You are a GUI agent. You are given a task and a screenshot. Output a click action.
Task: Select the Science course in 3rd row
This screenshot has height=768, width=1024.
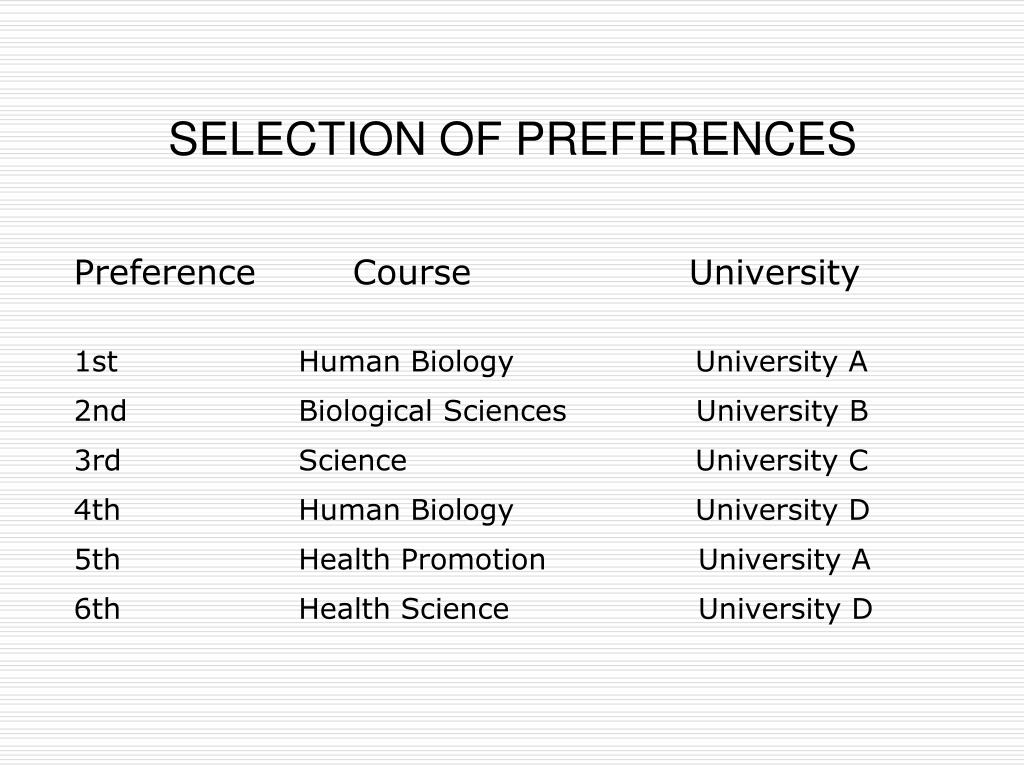pyautogui.click(x=353, y=461)
